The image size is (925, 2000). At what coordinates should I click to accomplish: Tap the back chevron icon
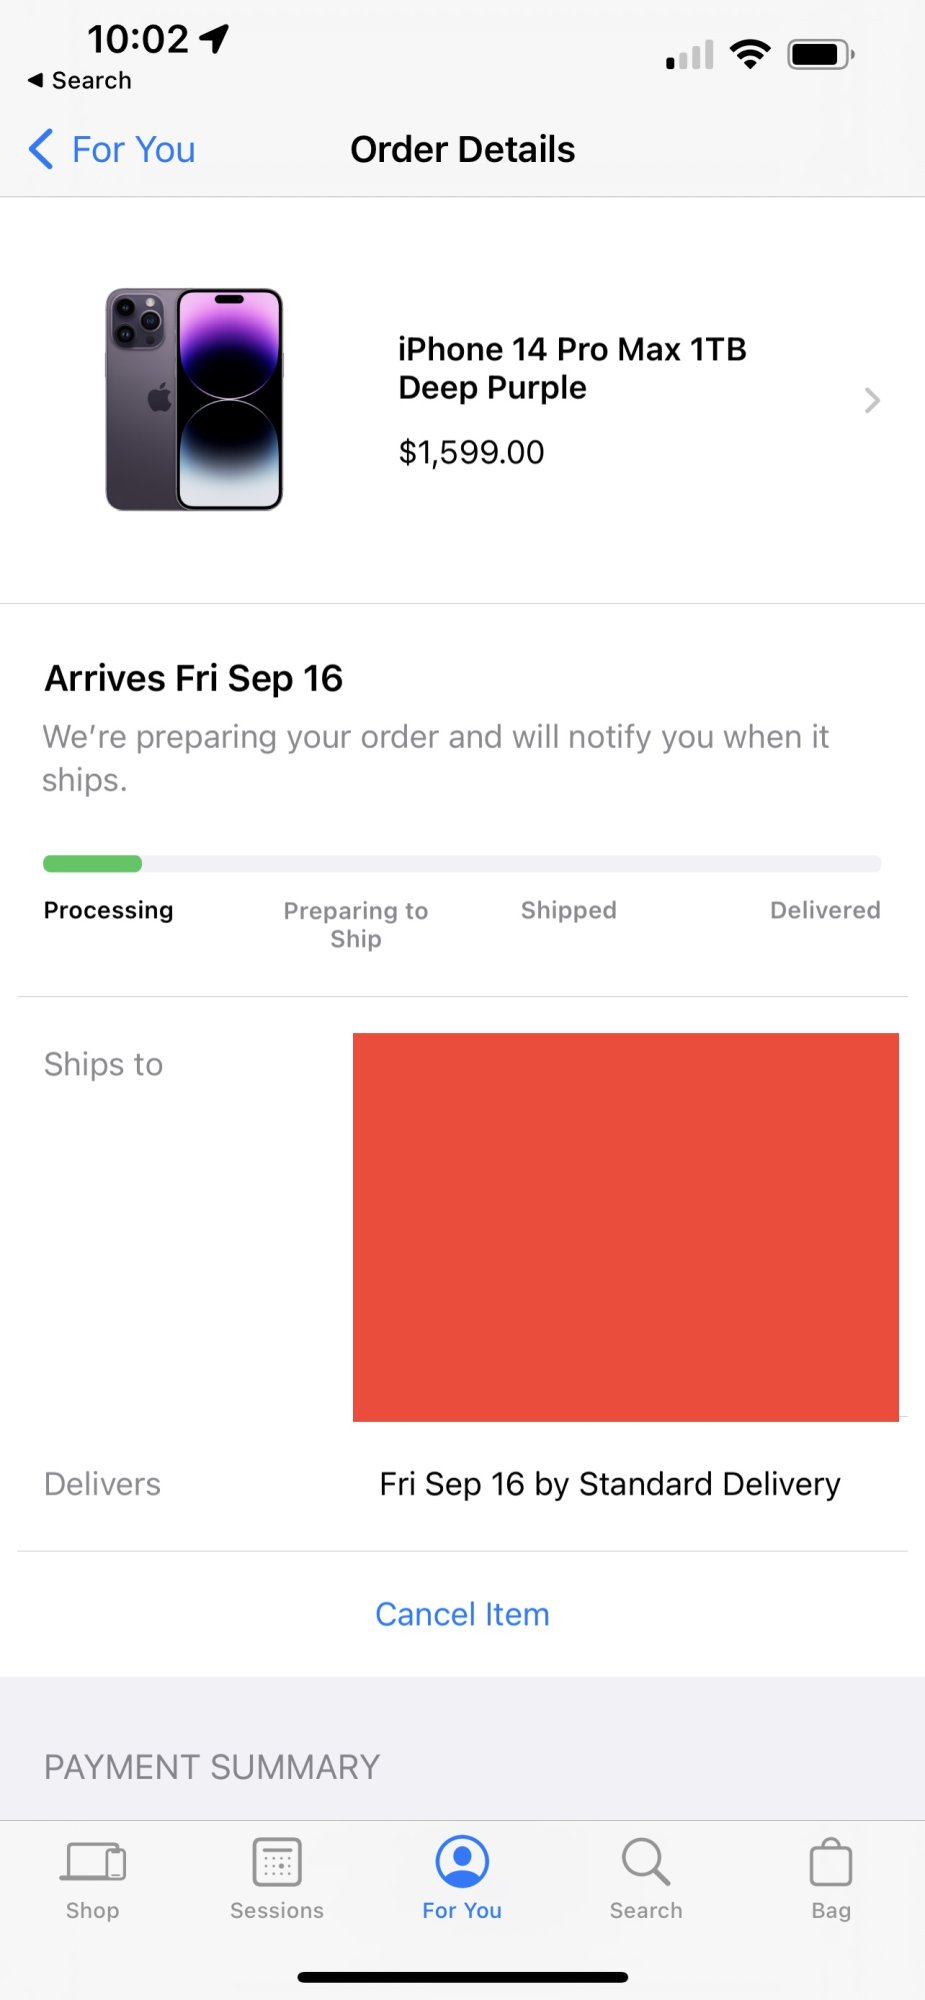click(41, 149)
